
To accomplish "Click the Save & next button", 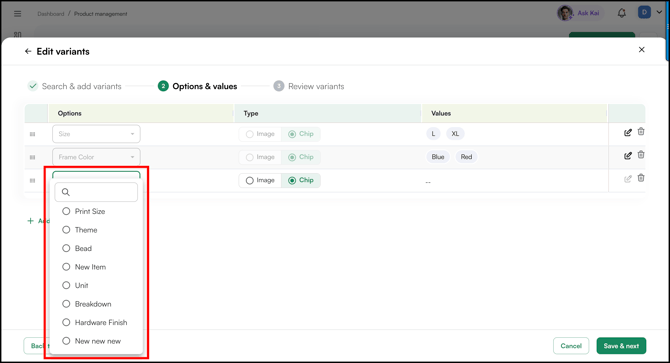I will [621, 346].
